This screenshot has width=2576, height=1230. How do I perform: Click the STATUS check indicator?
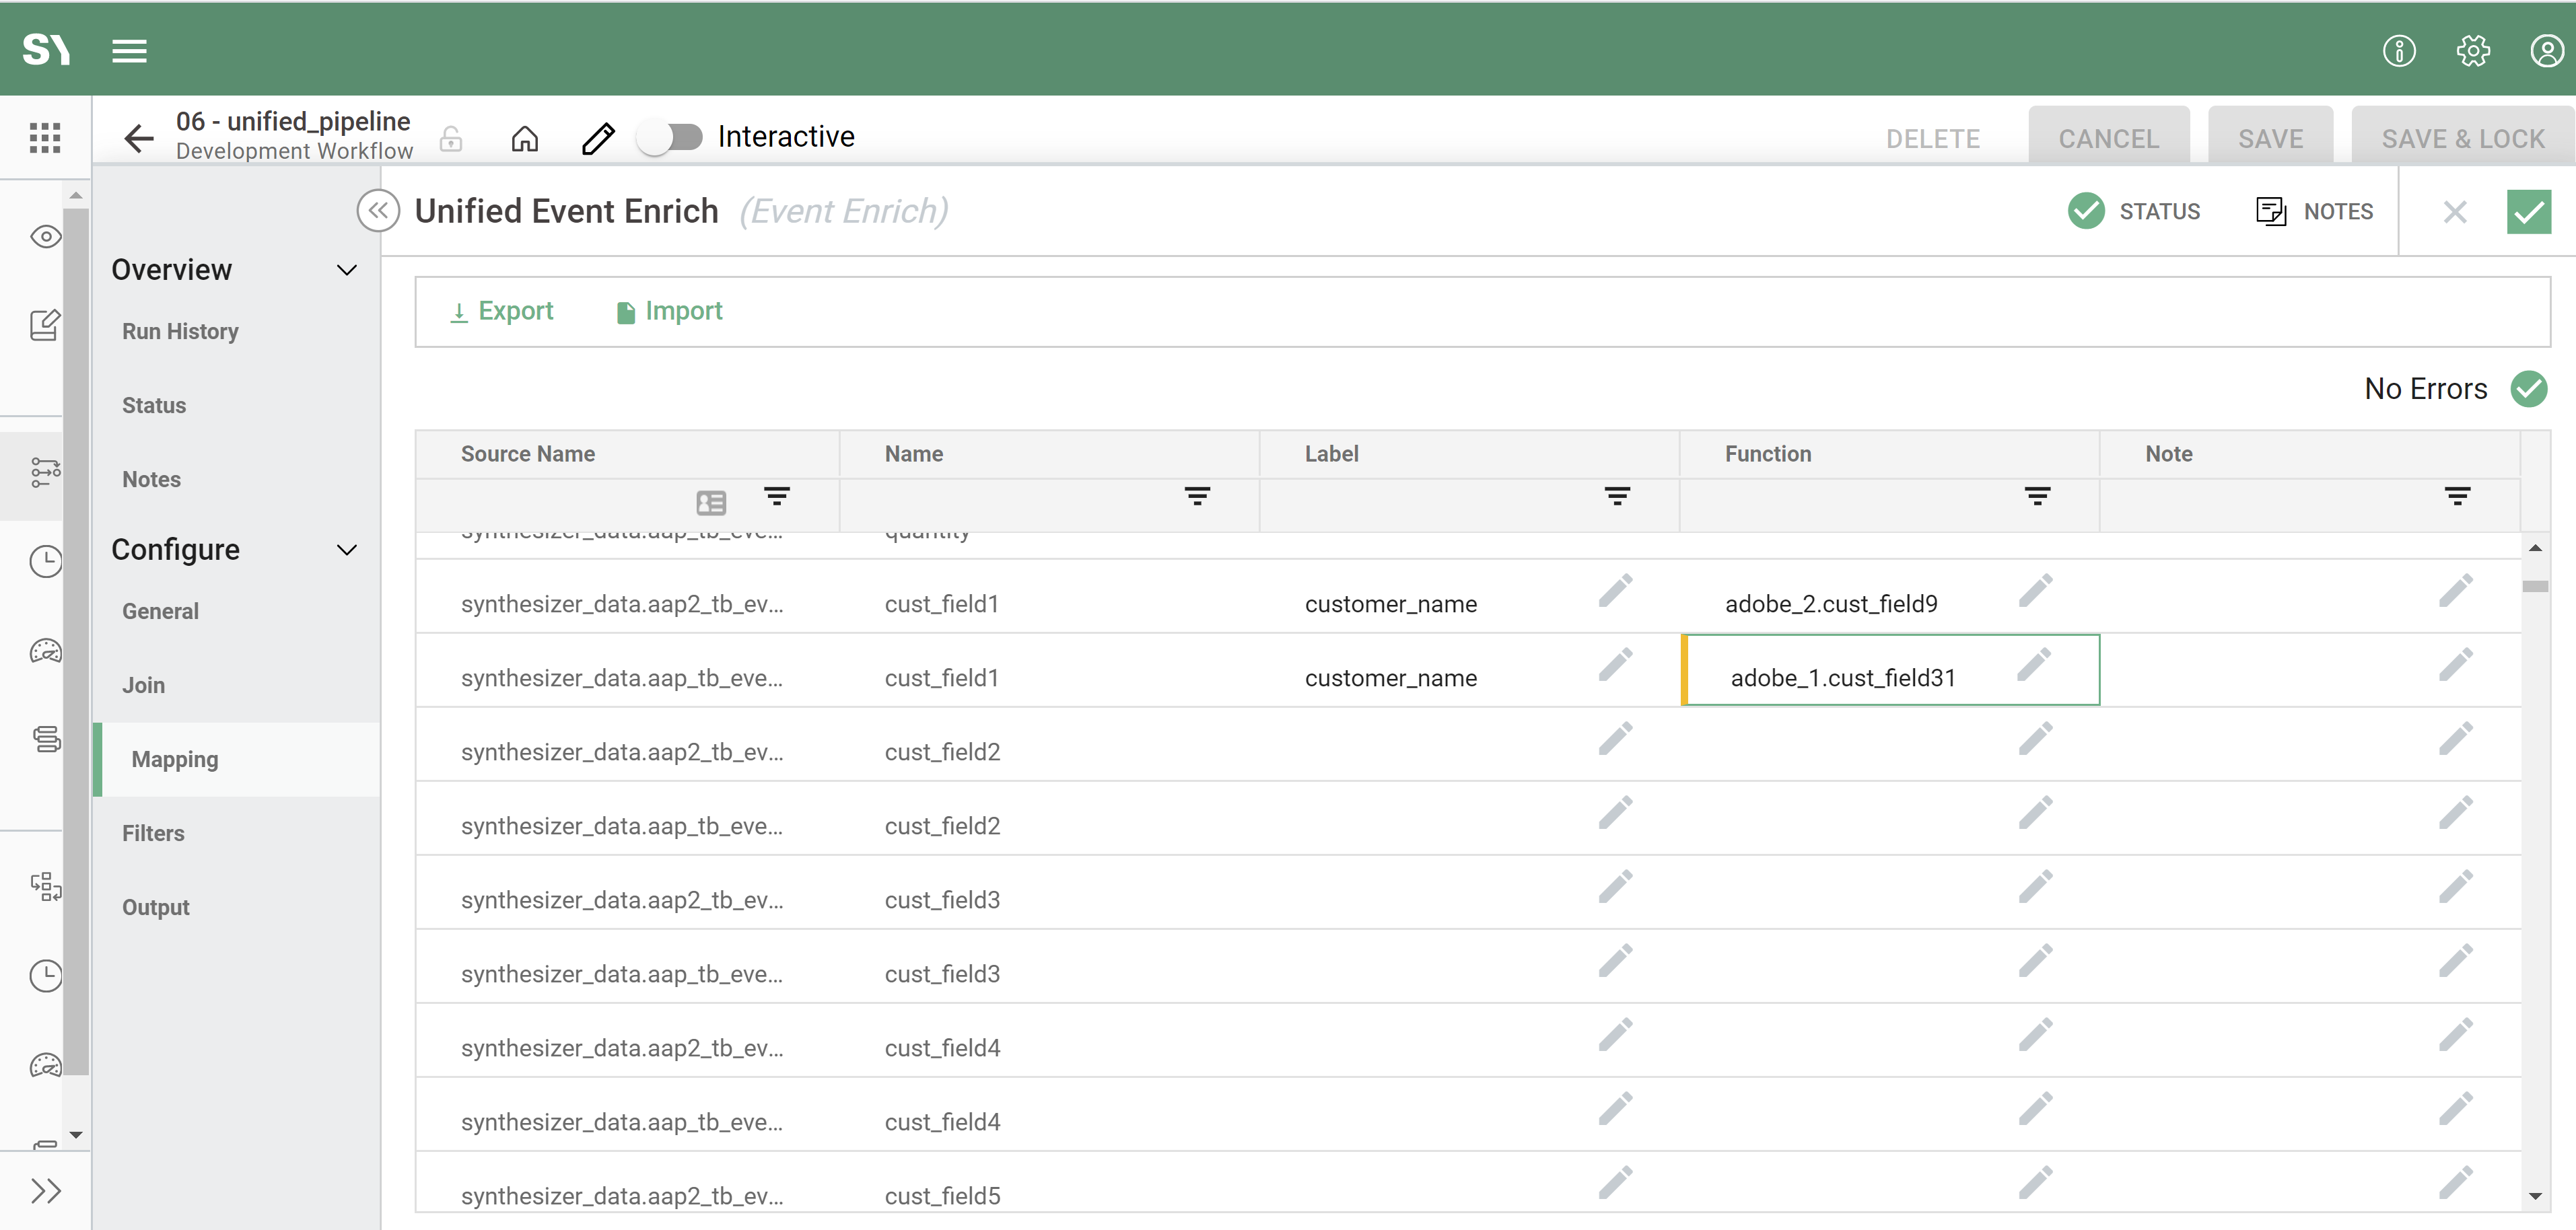pos(2086,211)
